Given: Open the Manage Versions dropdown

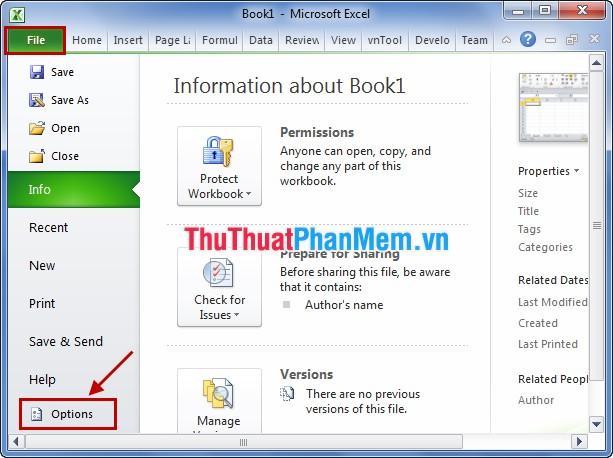Looking at the screenshot, I should (x=219, y=401).
